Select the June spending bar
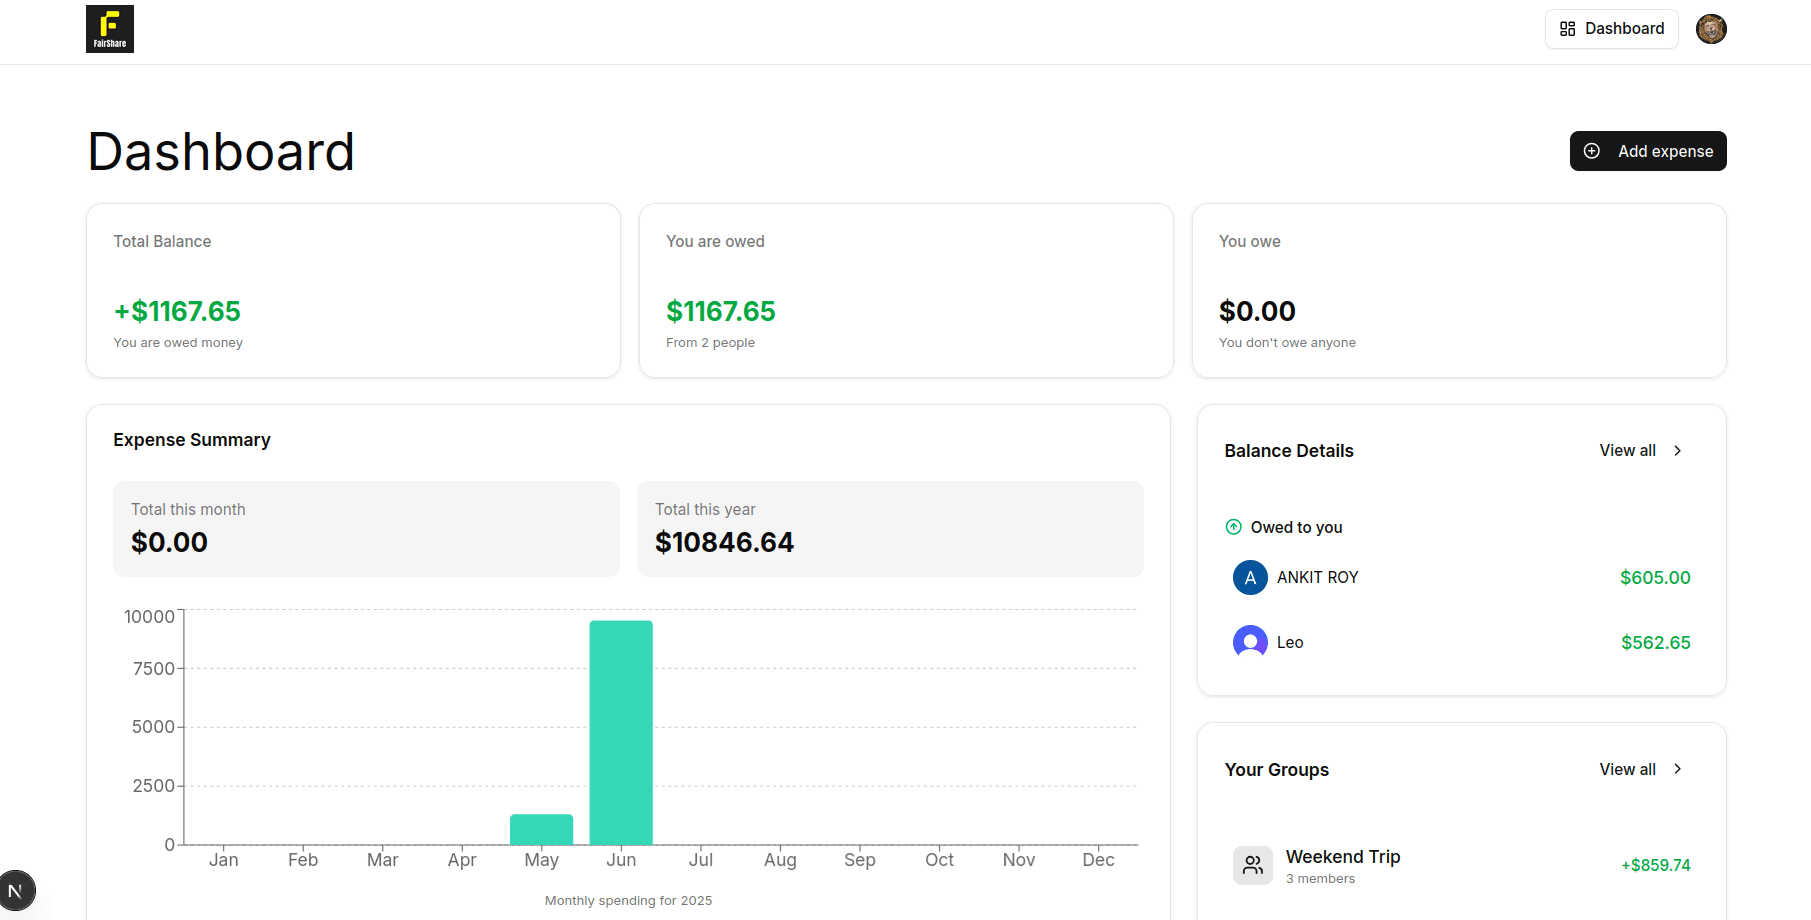Screen dimensions: 1811x920 (x=621, y=733)
